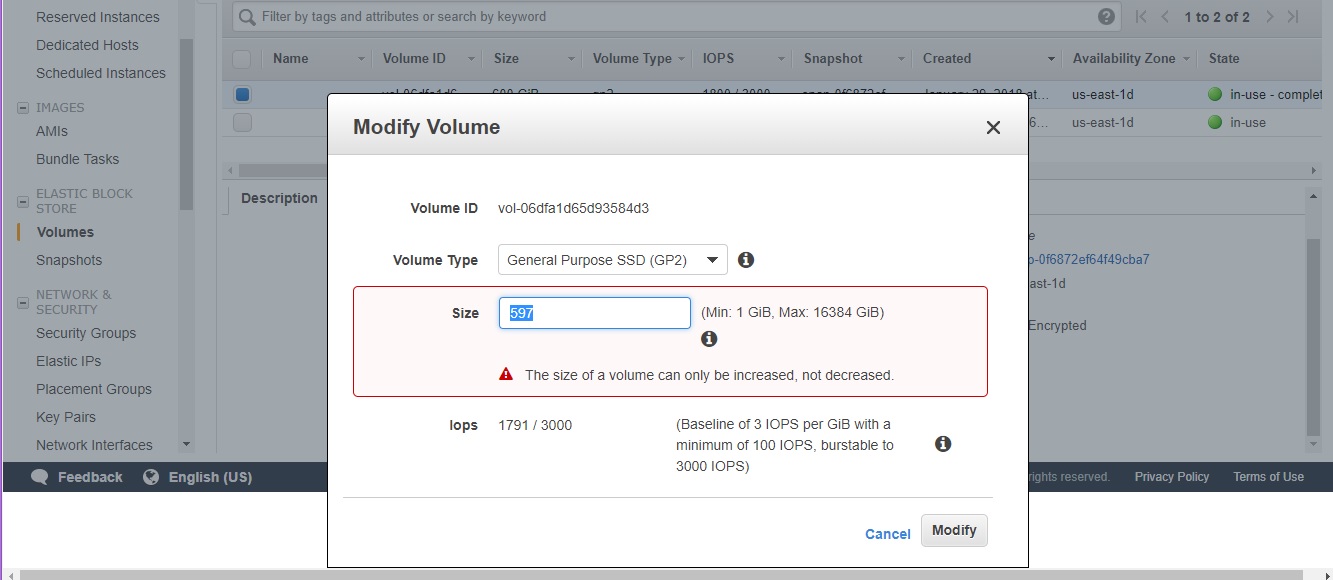The image size is (1333, 580).
Task: Open the Volume Type info tooltip
Action: 745,259
